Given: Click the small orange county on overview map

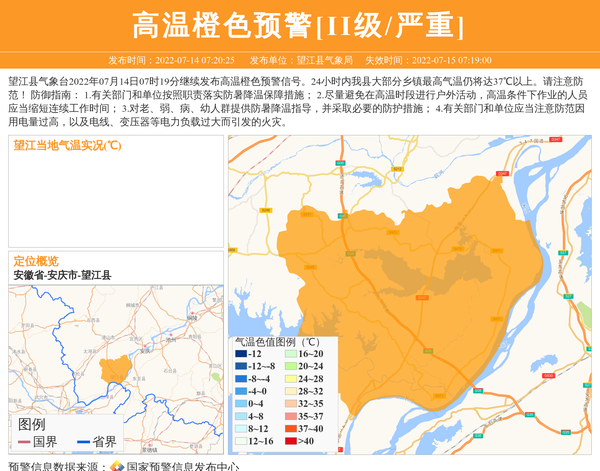Looking at the screenshot, I should point(115,370).
